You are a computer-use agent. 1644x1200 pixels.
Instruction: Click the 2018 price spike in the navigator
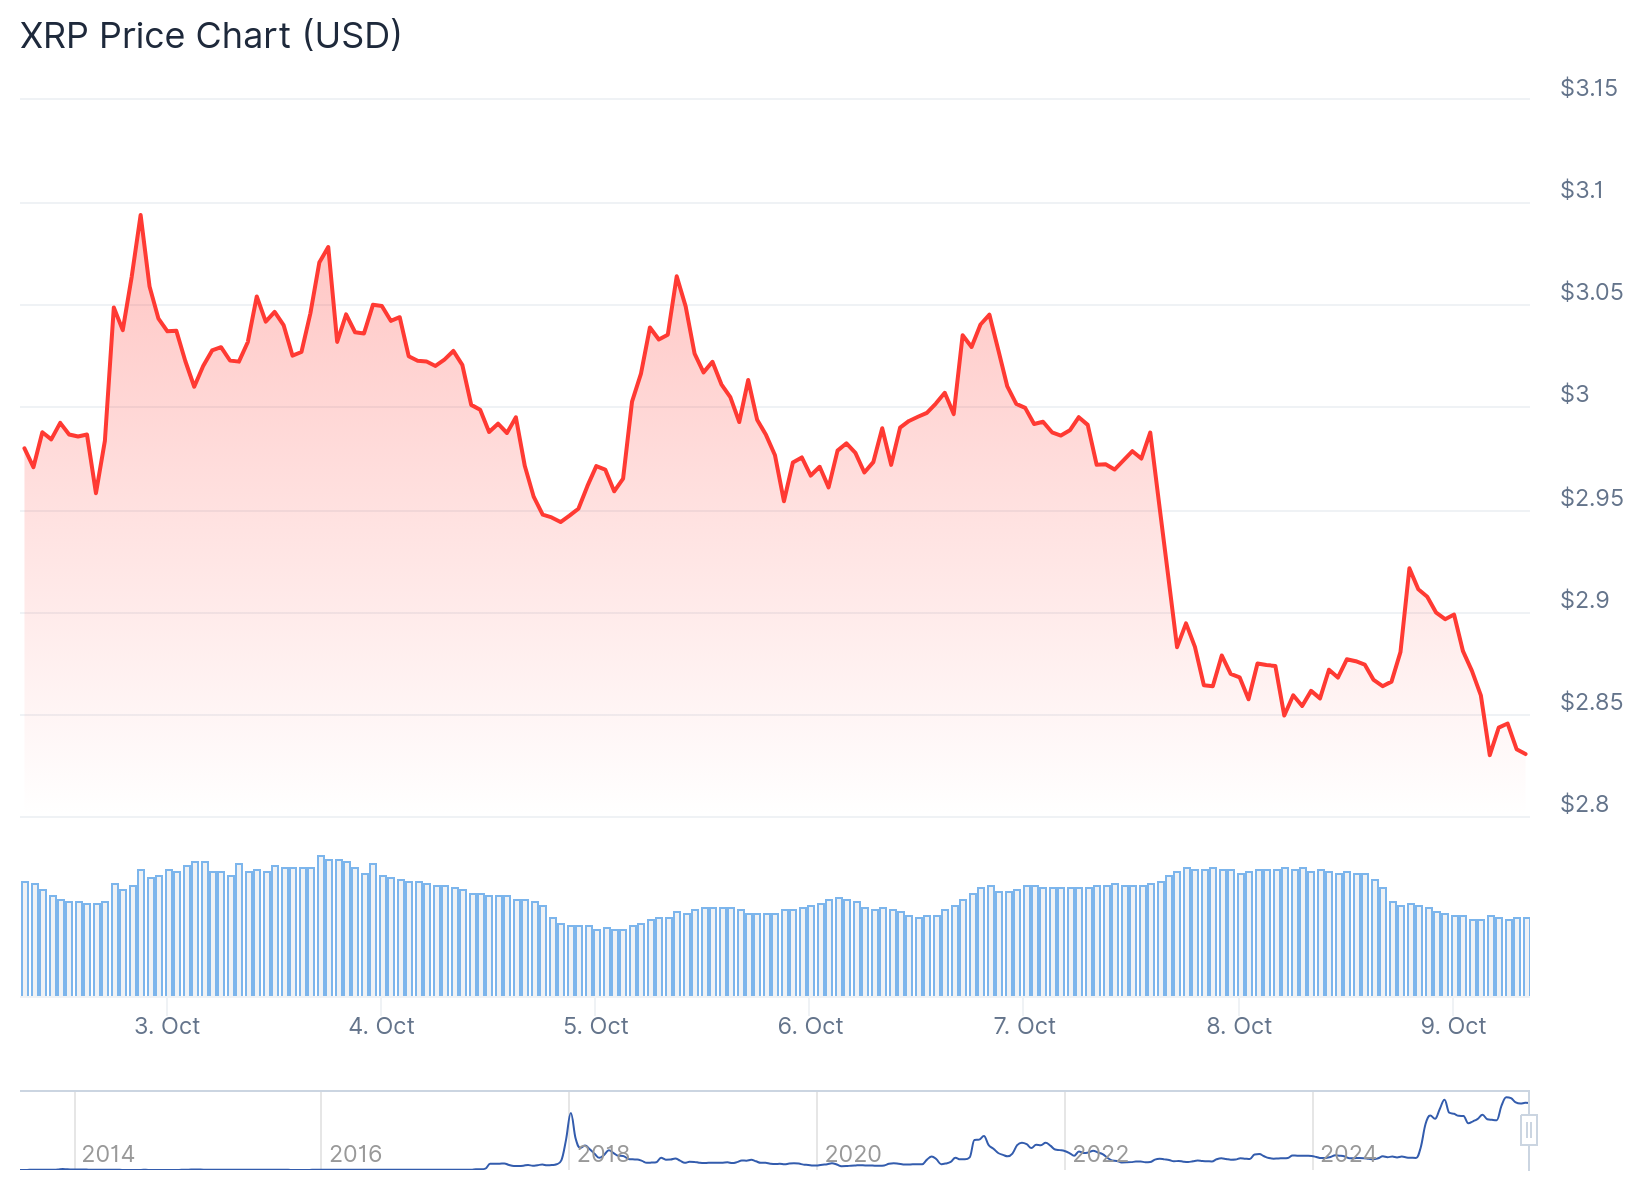click(x=570, y=1115)
